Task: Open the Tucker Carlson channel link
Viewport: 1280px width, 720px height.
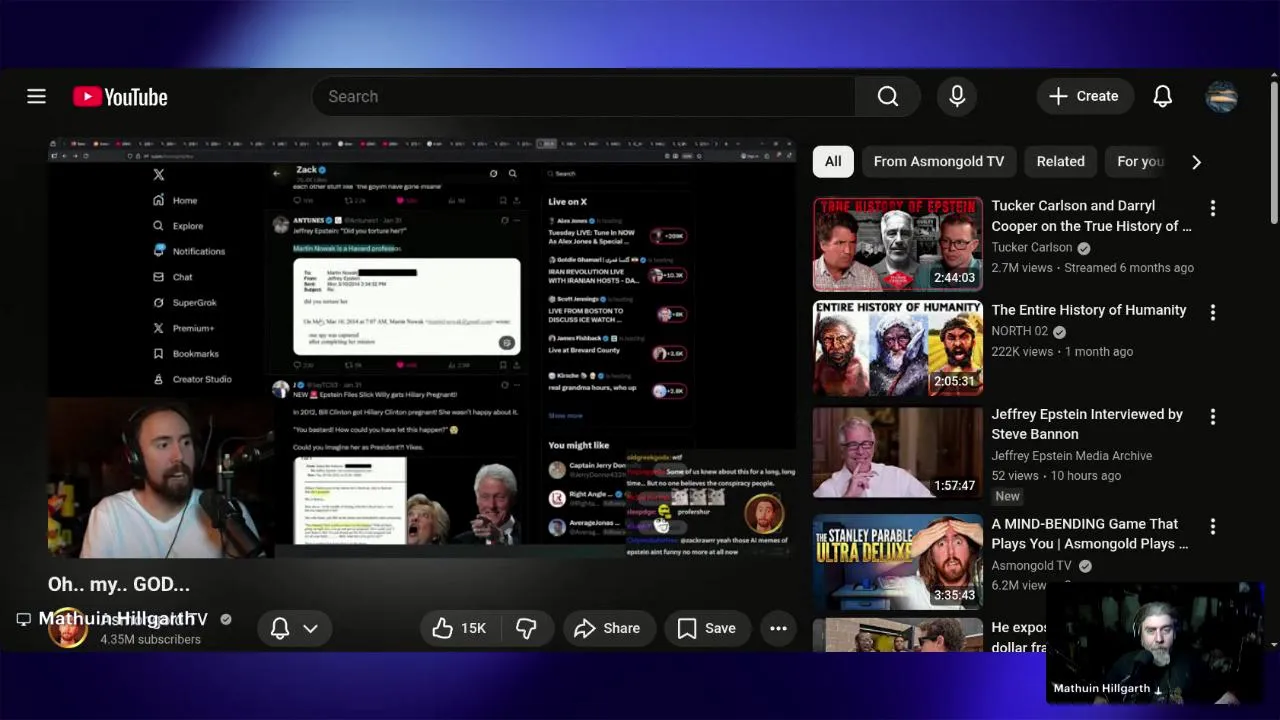Action: pyautogui.click(x=1031, y=247)
